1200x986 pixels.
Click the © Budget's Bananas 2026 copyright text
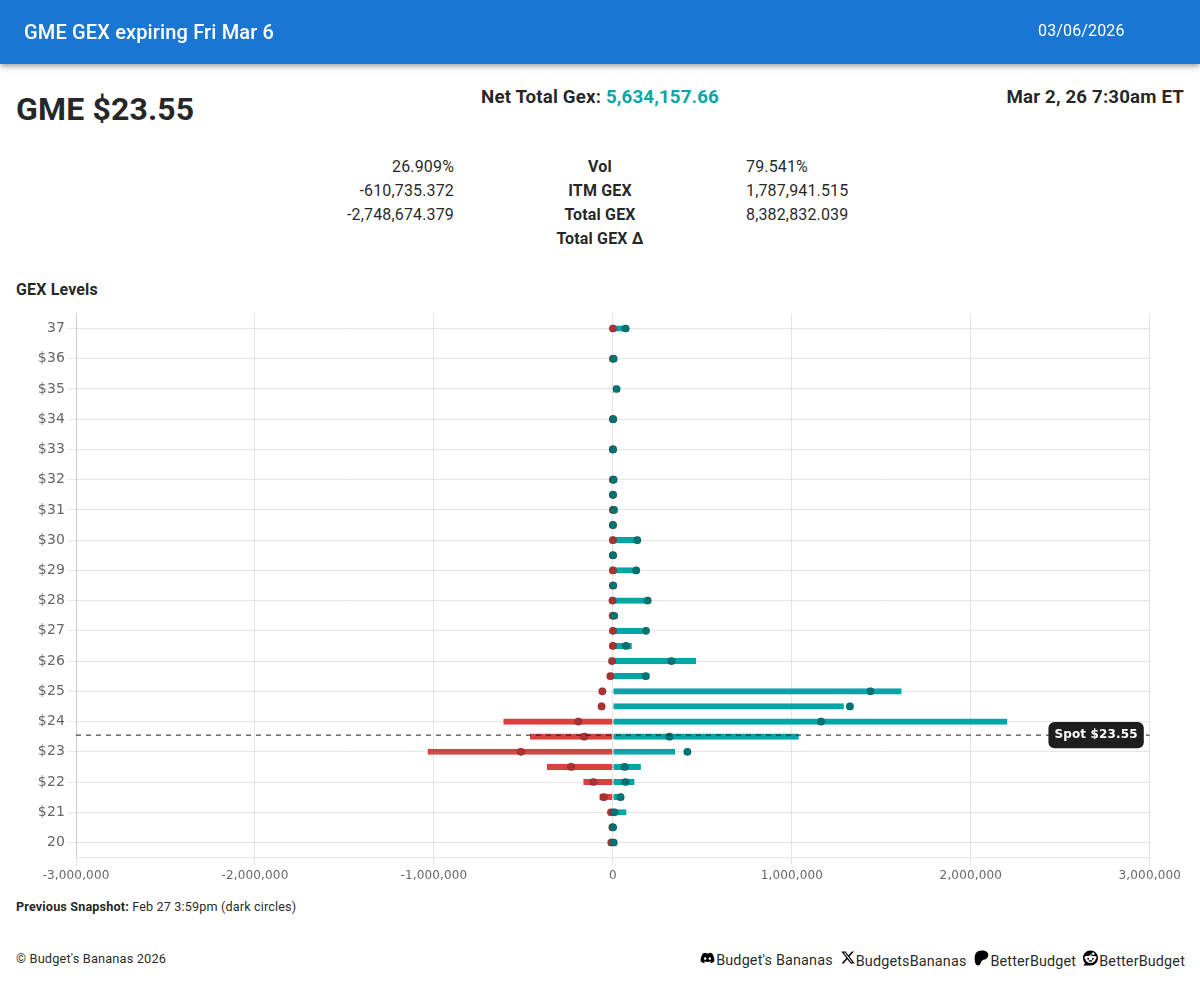tap(91, 959)
